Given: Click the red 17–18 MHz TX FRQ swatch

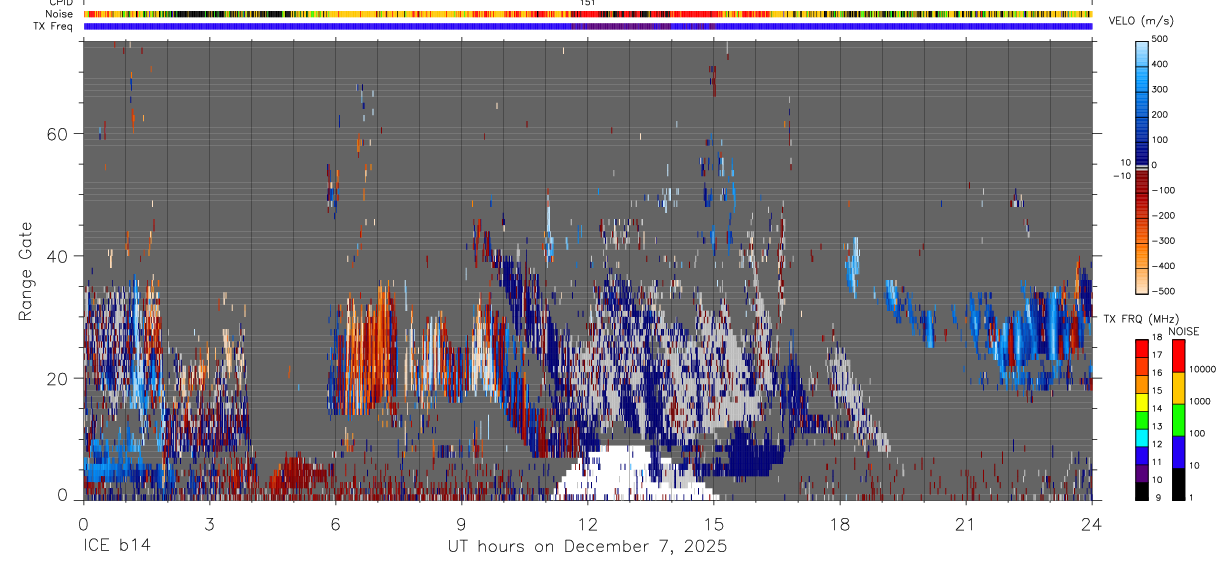Looking at the screenshot, I should click(x=1142, y=348).
